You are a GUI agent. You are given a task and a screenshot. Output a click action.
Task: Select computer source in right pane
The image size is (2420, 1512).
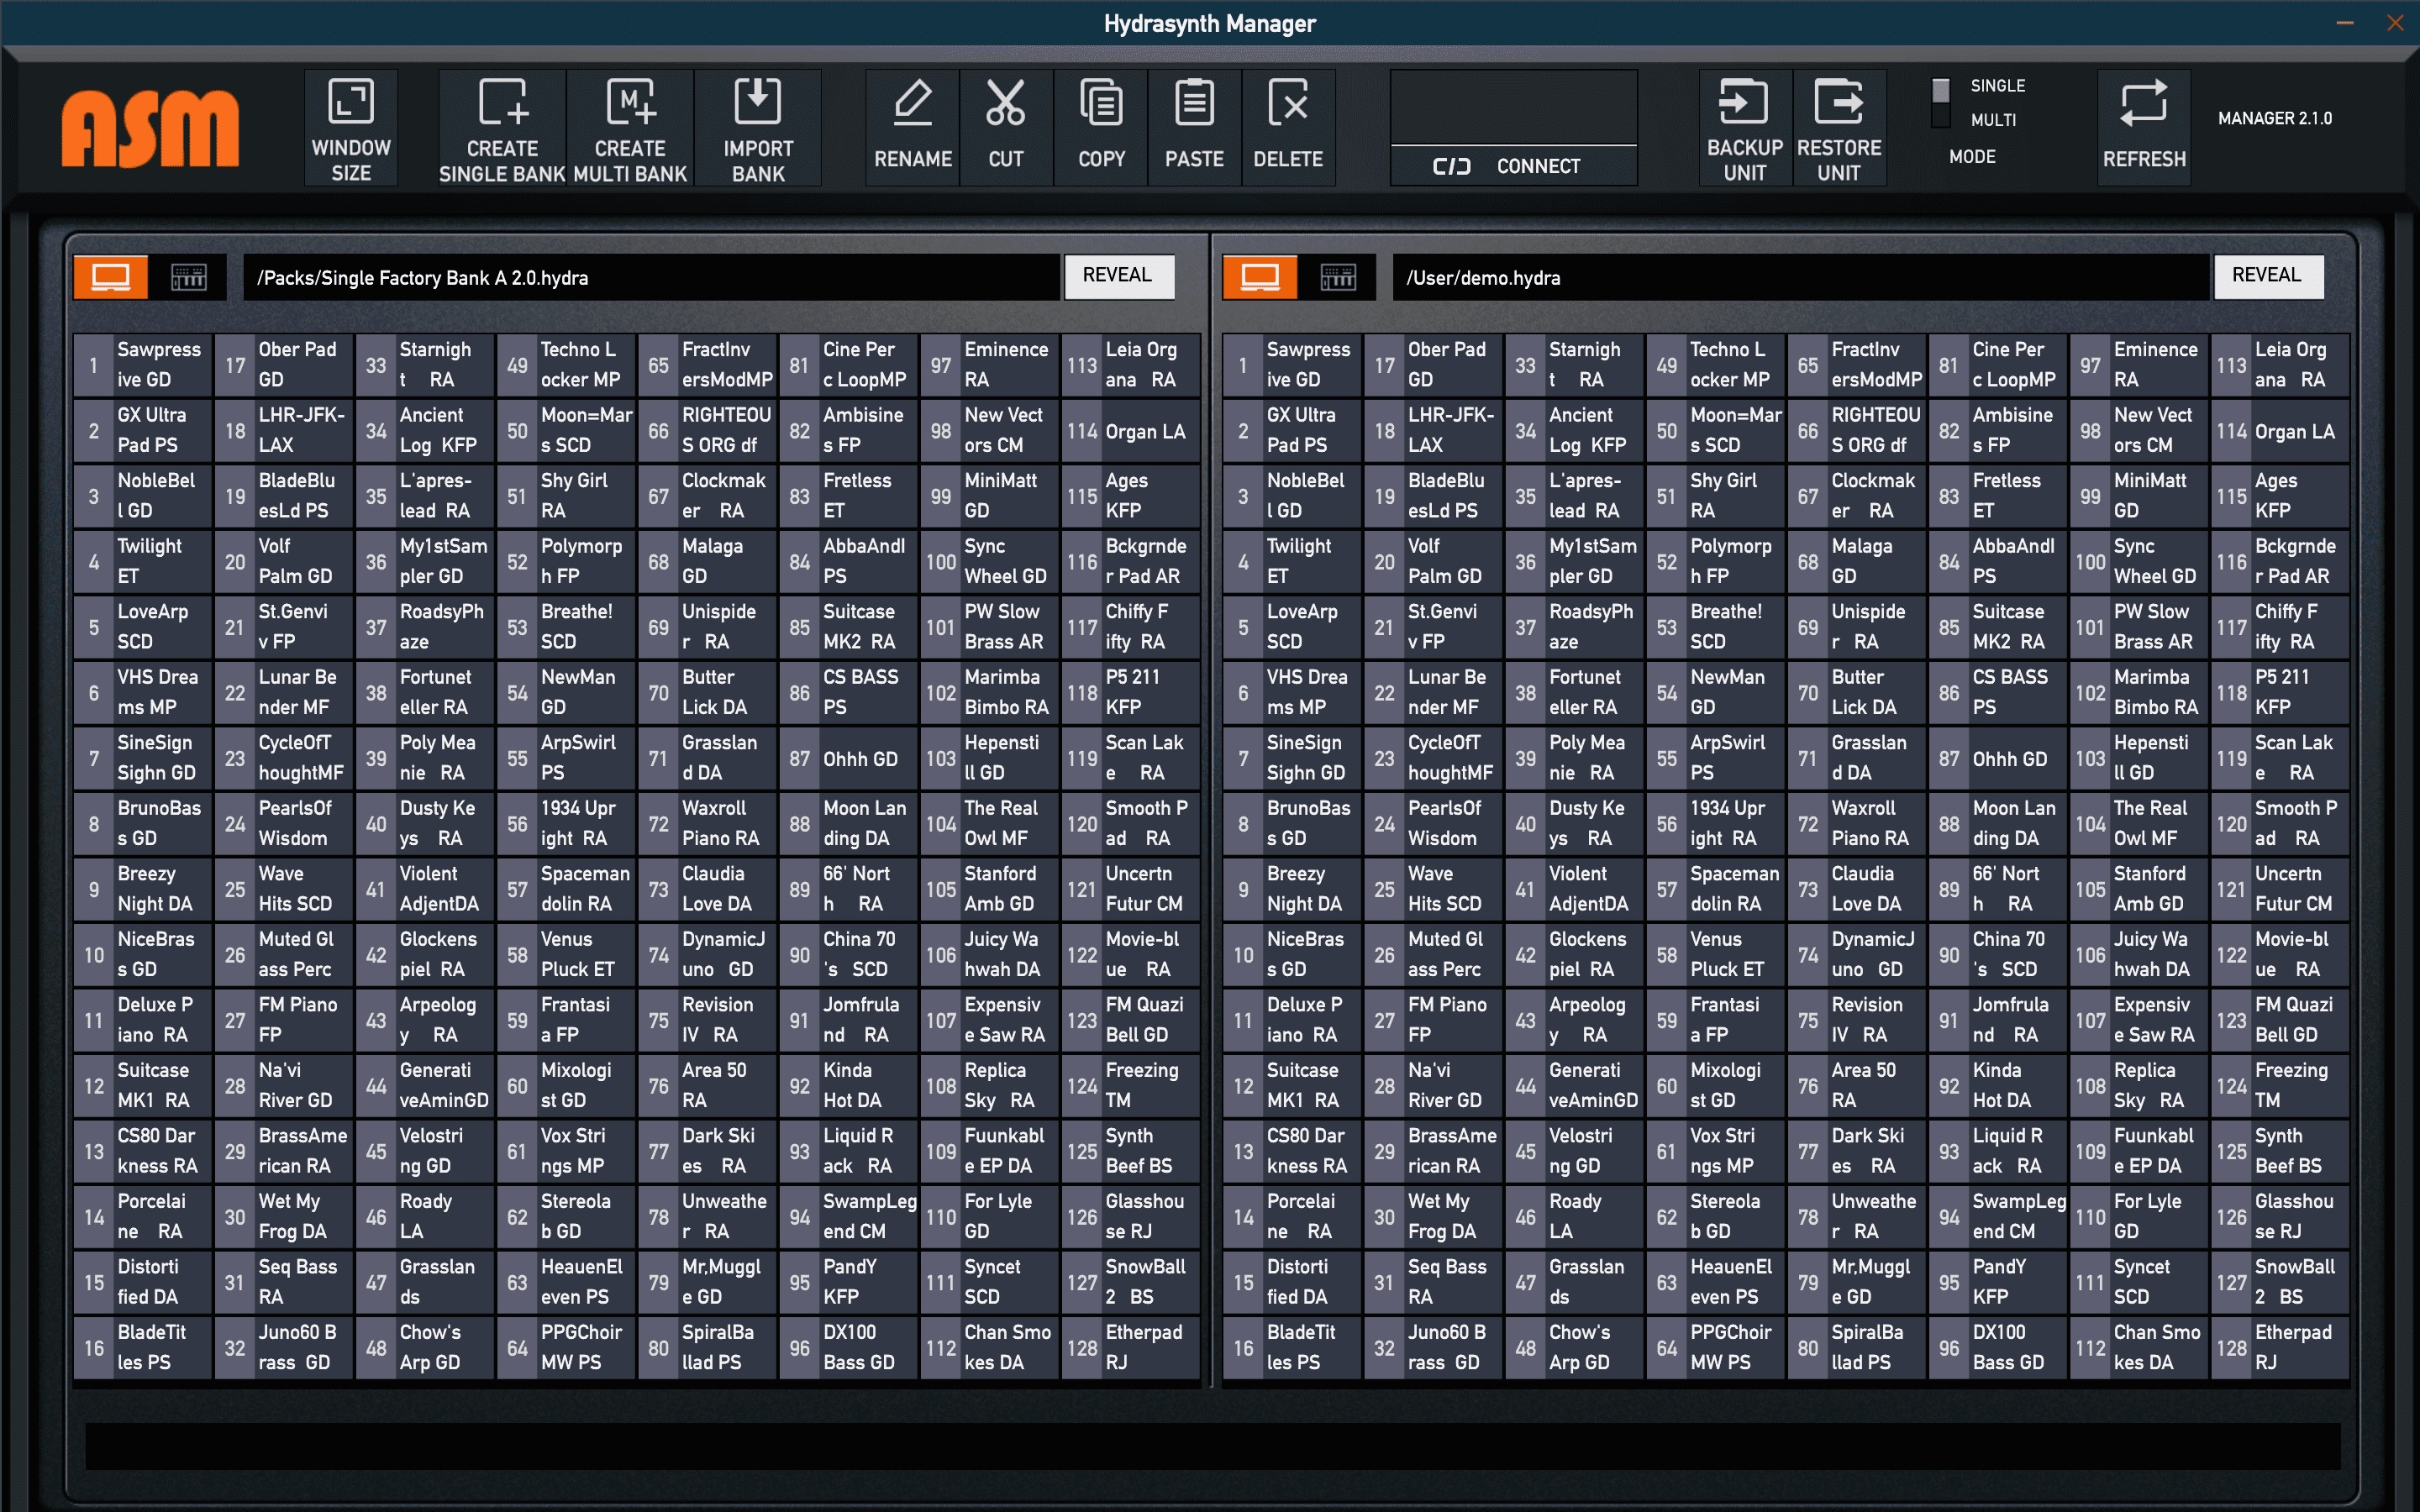point(1260,277)
